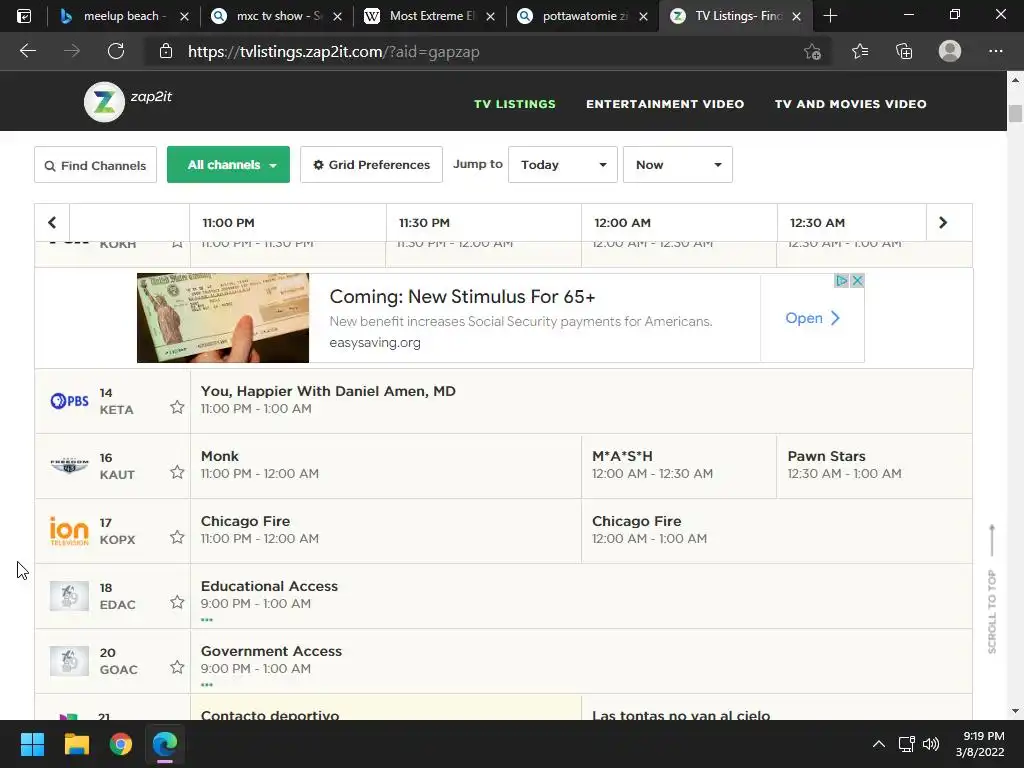This screenshot has height=768, width=1024.
Task: Open the Favorites list icon
Action: click(x=860, y=51)
